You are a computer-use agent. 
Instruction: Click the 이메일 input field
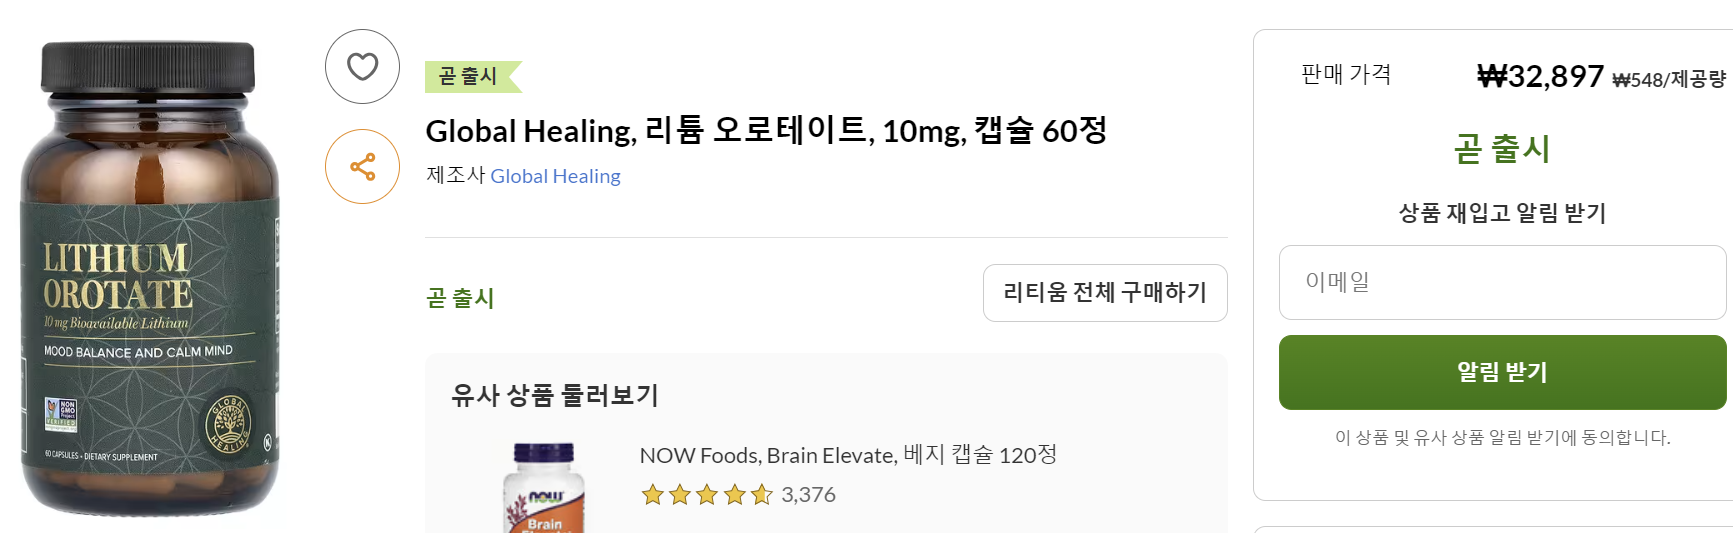click(x=1502, y=283)
